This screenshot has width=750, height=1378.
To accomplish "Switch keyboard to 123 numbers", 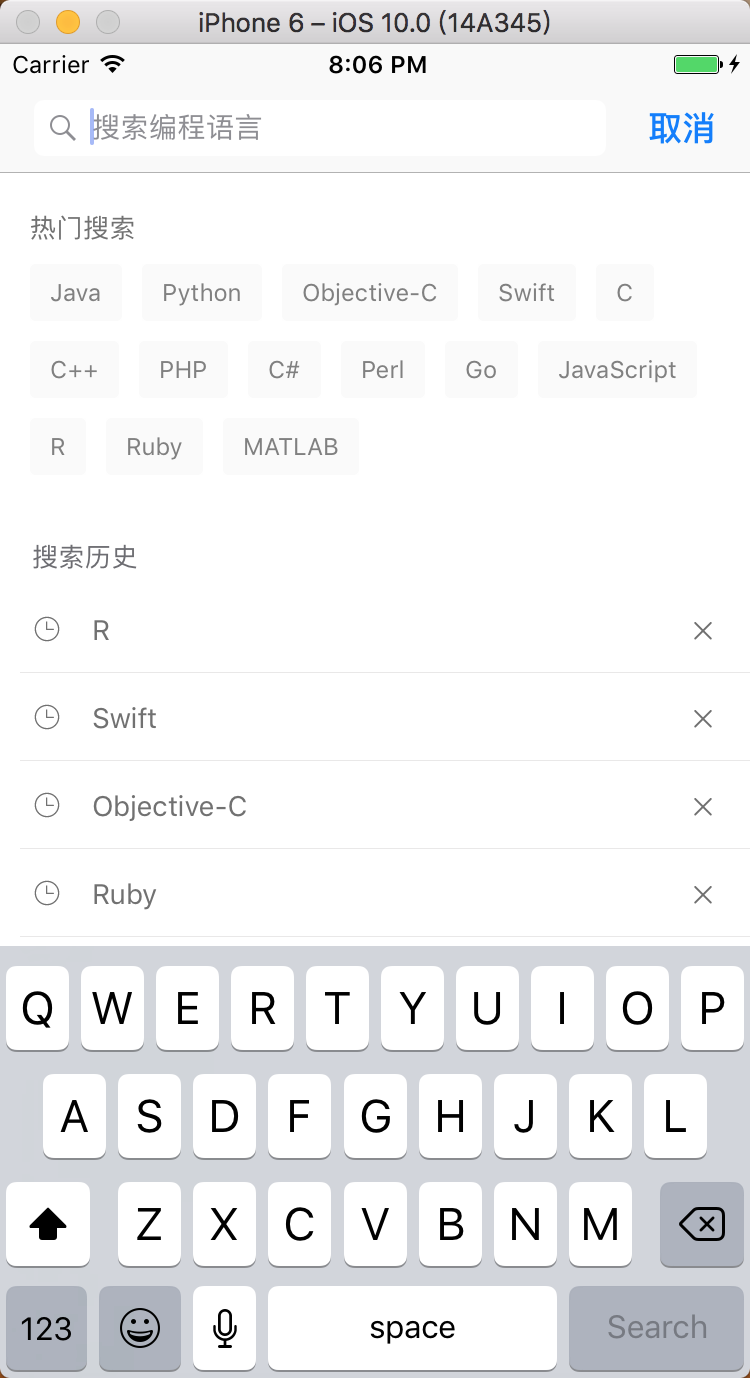I will (46, 1328).
